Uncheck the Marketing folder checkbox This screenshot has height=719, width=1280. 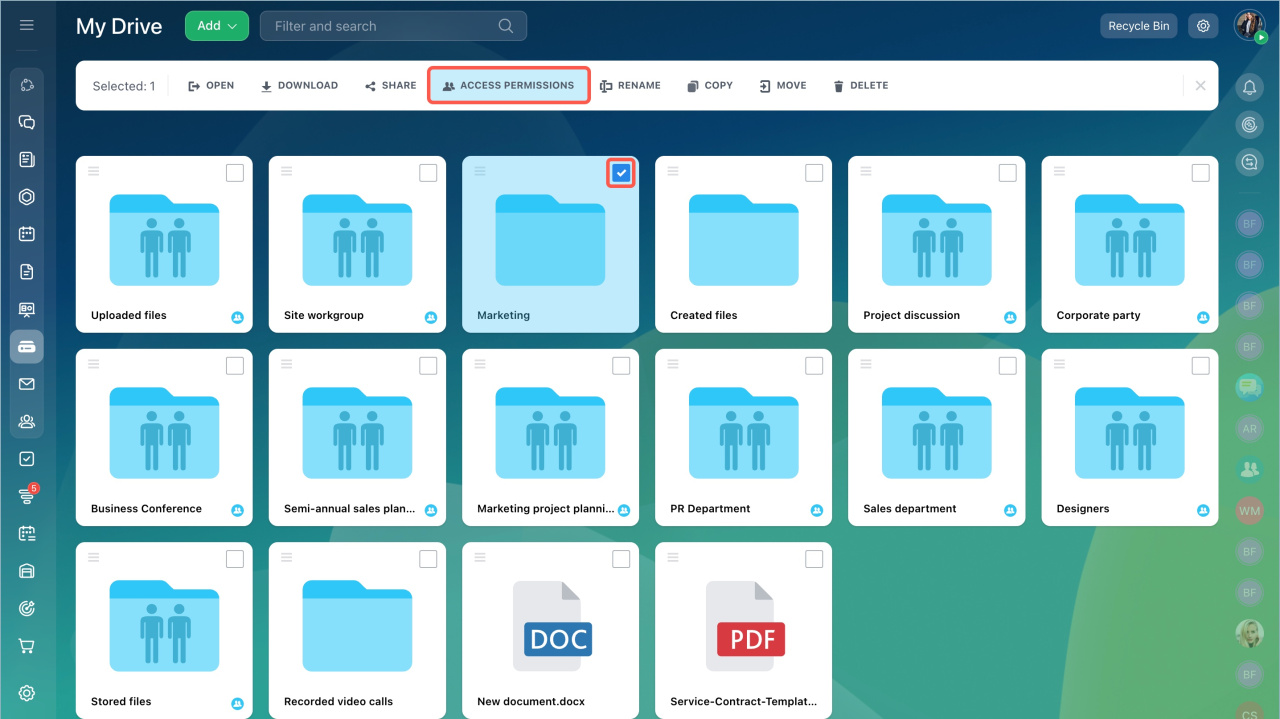[621, 173]
